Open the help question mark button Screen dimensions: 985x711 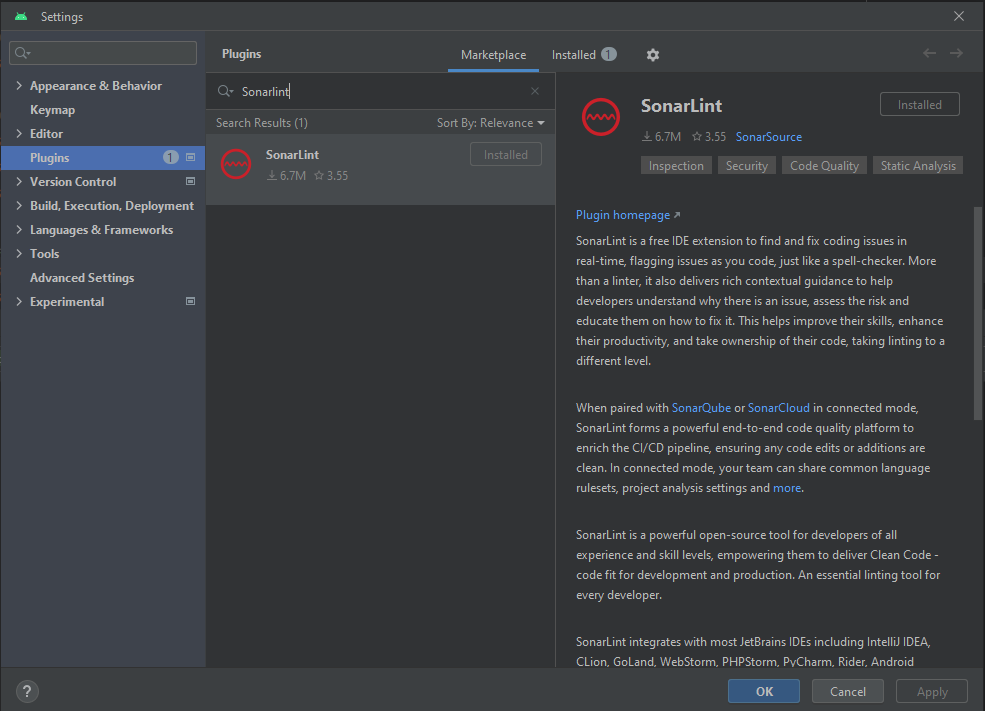coord(27,691)
